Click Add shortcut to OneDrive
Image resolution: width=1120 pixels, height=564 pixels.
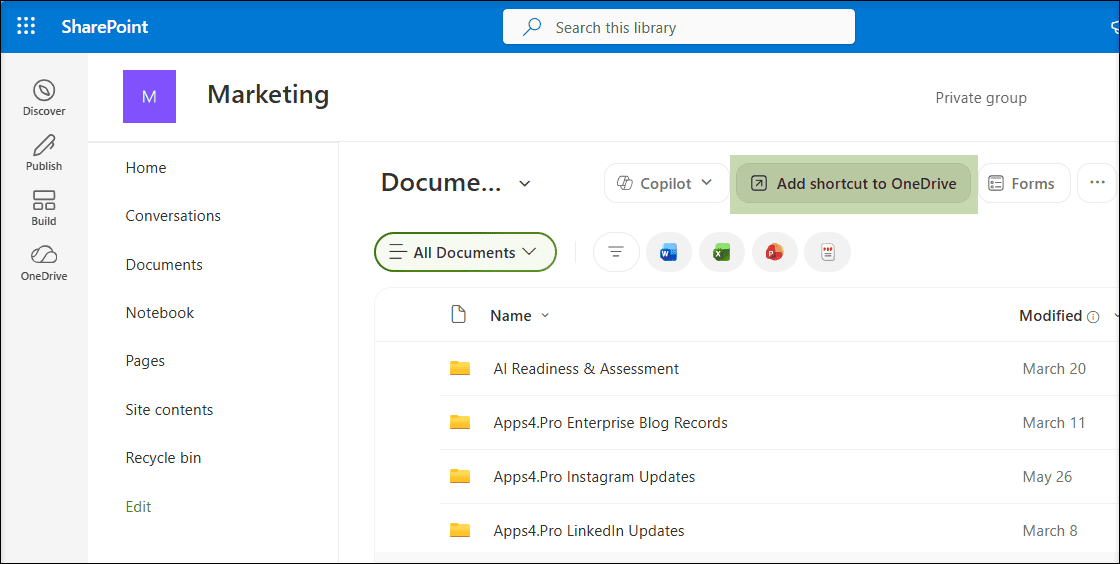click(854, 183)
